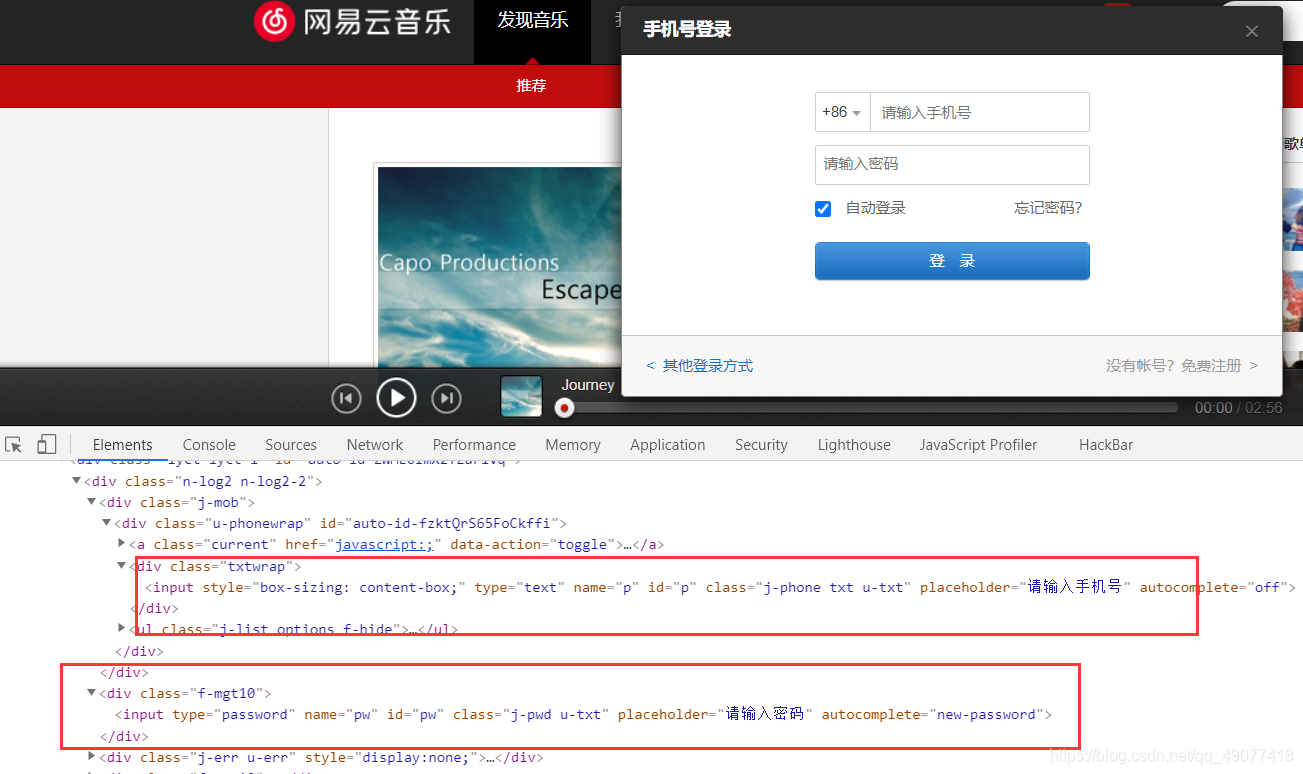Click the Journey album thumbnail in player
The image size is (1303, 774).
coord(521,396)
